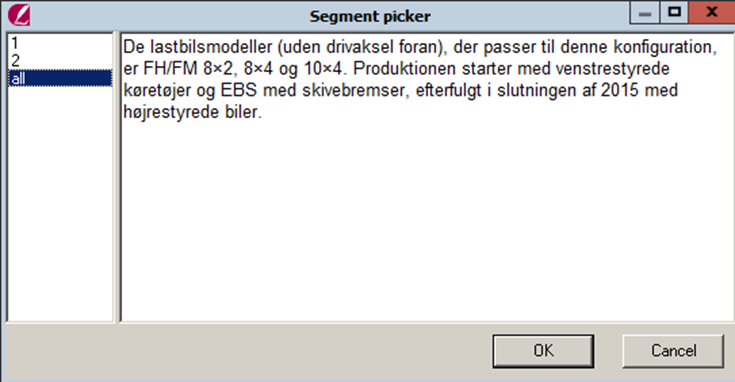
Task: Click the Segment picker title bar
Action: pyautogui.click(x=370, y=16)
